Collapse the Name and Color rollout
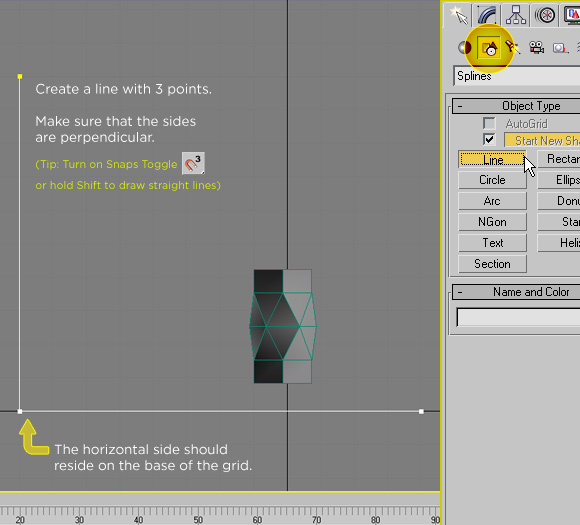Screen dimensions: 580x525 516,292
